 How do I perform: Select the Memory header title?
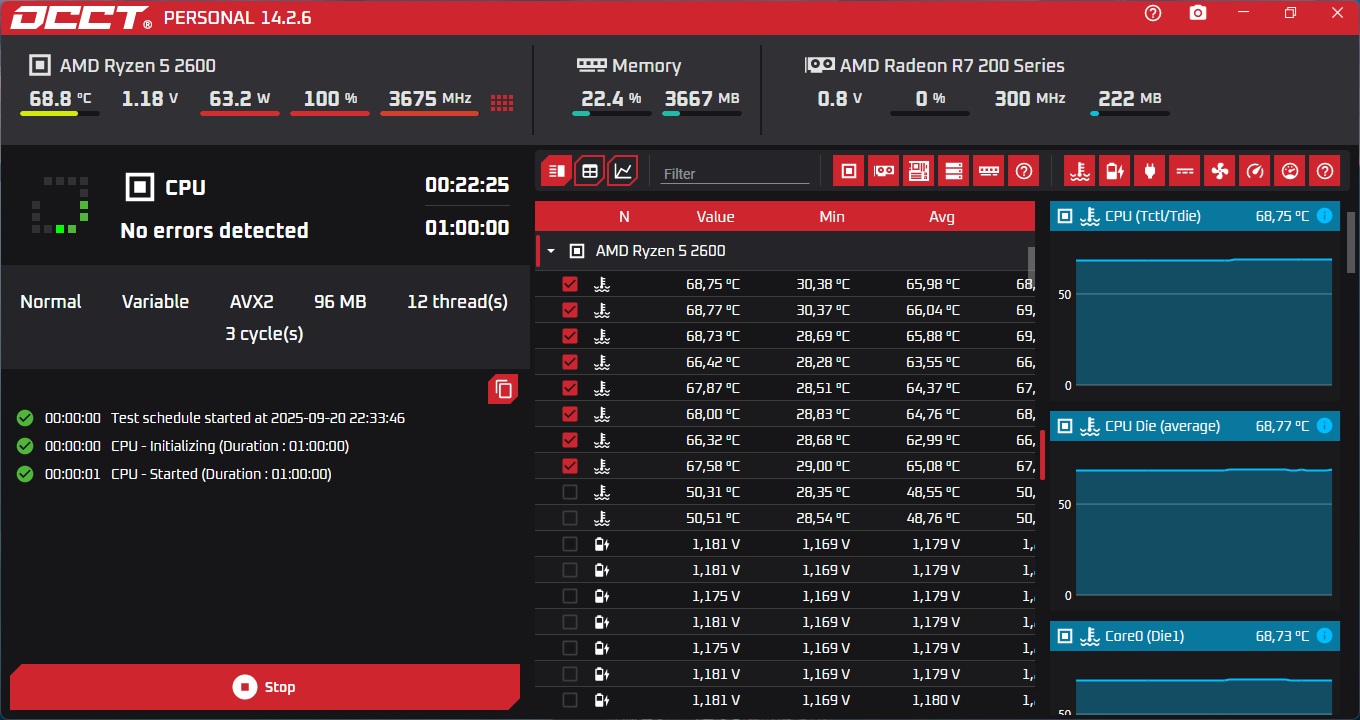point(646,66)
